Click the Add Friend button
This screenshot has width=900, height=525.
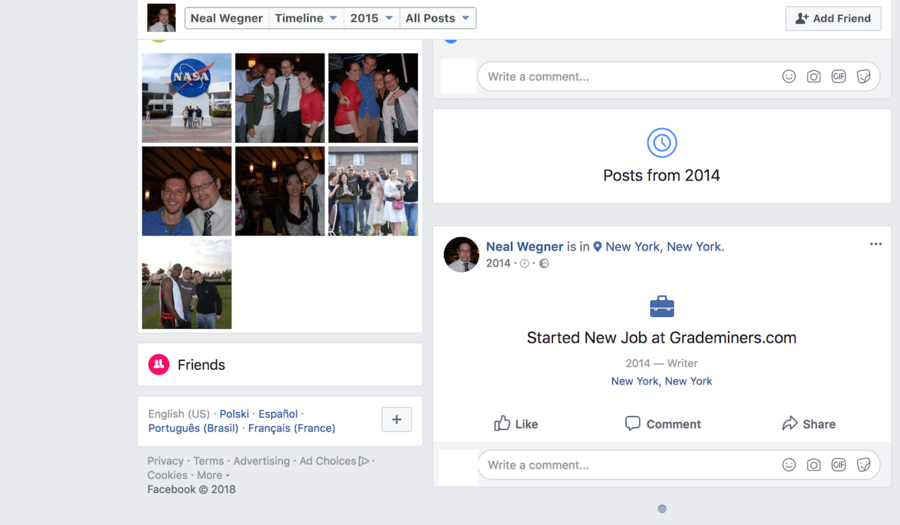tap(833, 18)
